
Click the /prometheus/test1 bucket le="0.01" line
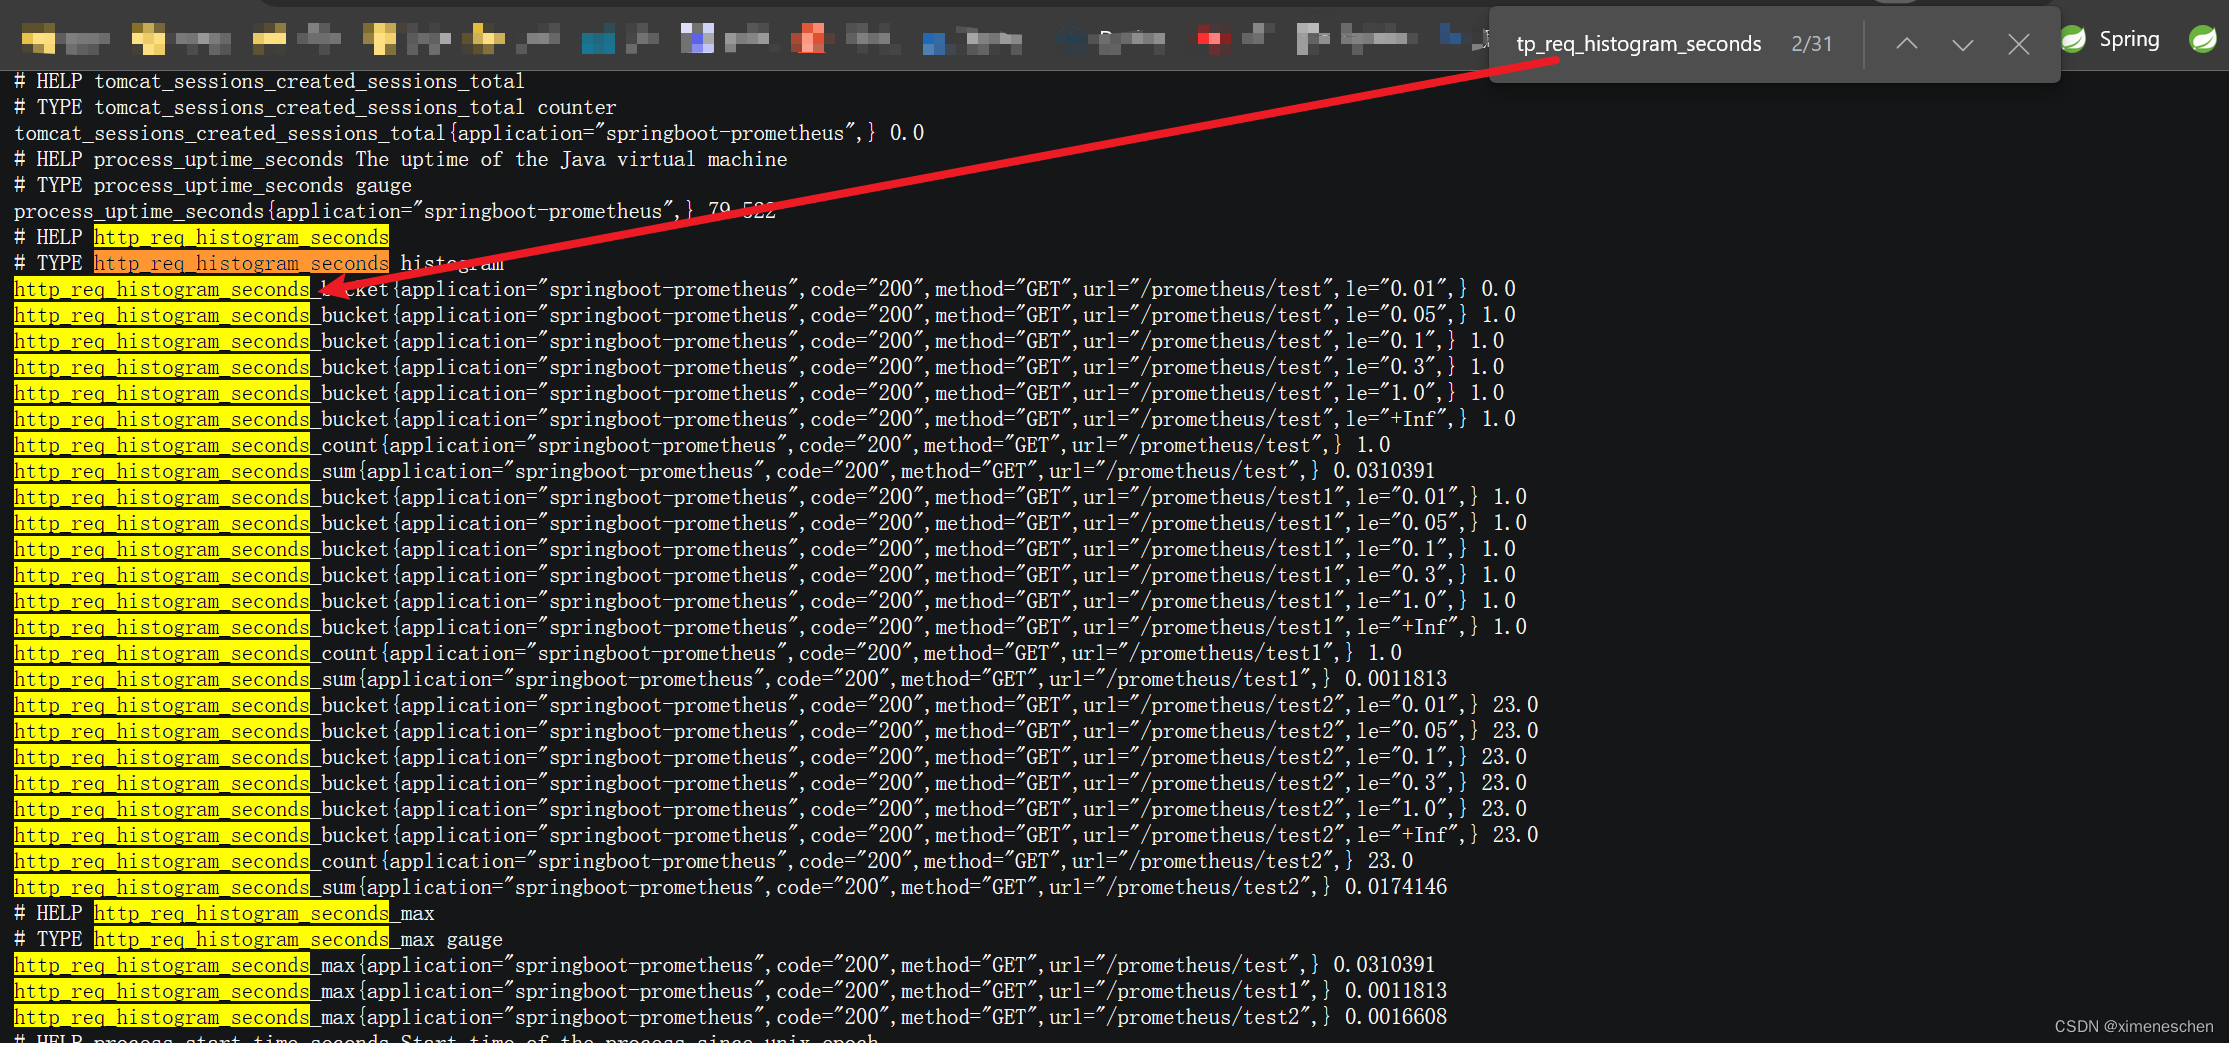[x=770, y=497]
